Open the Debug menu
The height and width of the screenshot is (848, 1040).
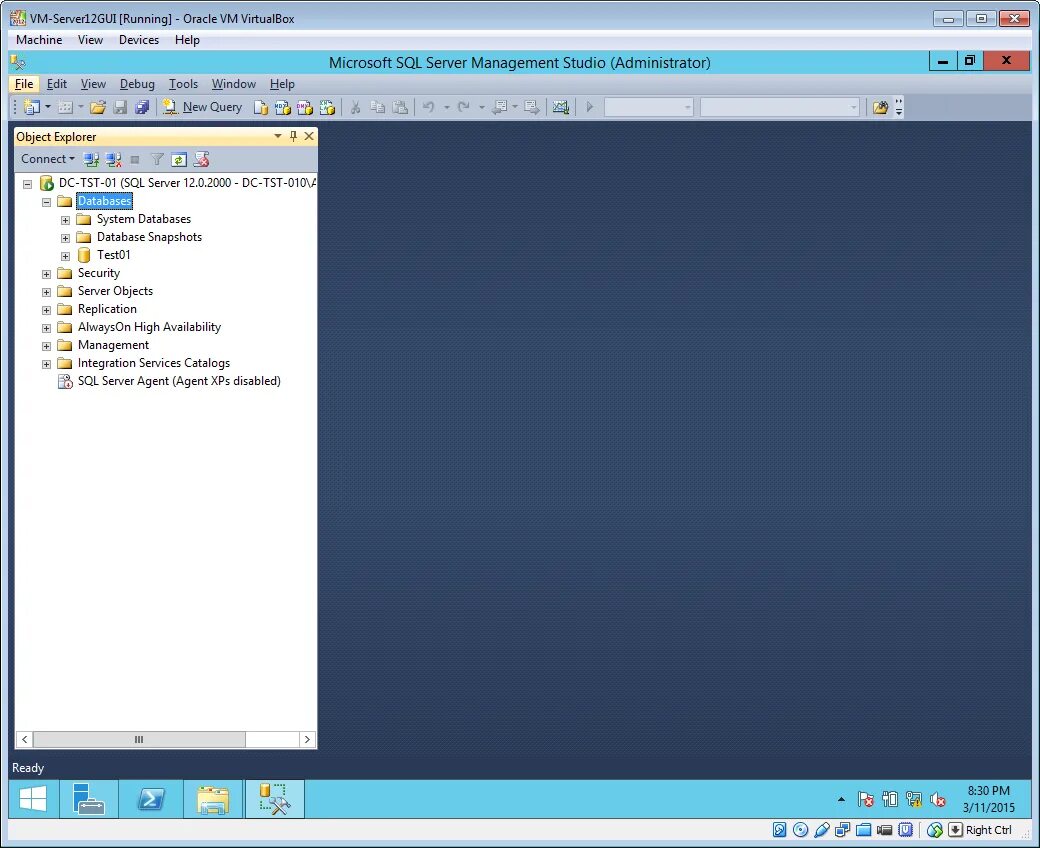pos(137,84)
